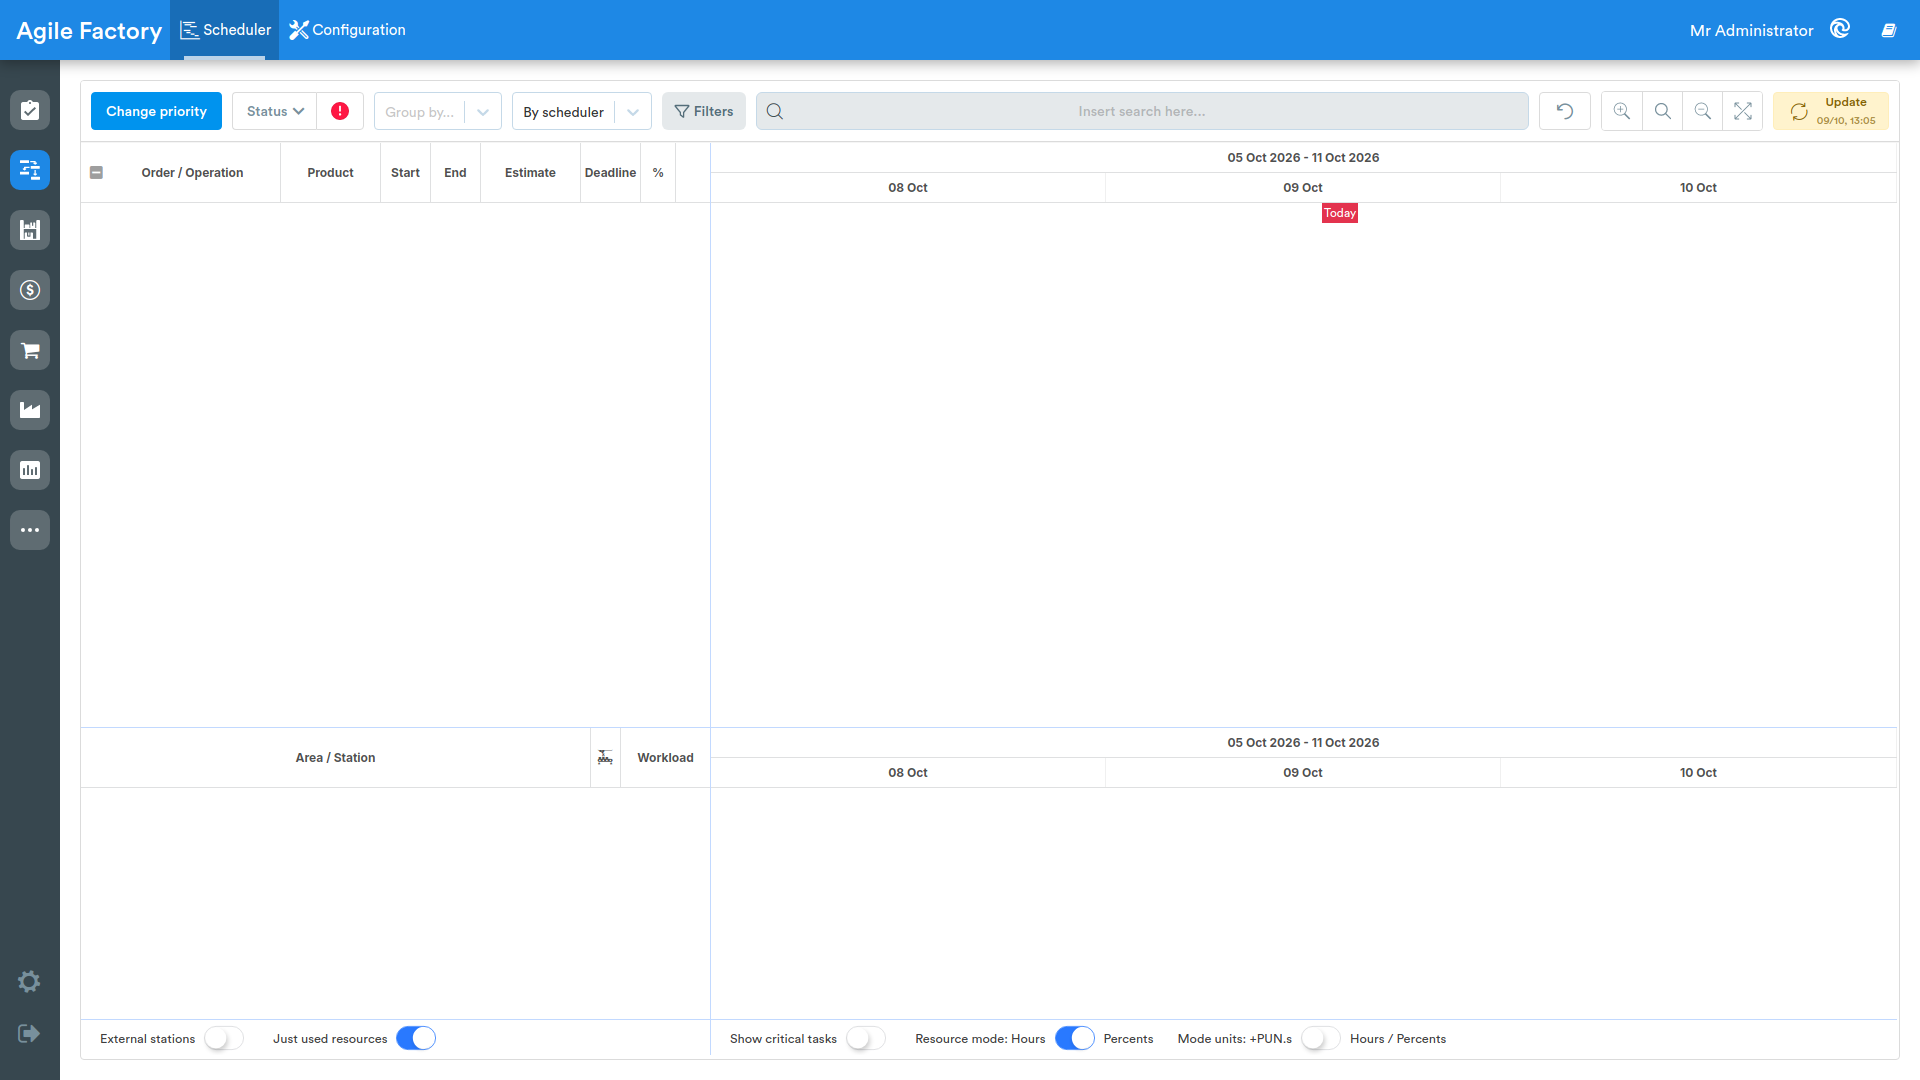Click the save disk sidebar icon
Viewport: 1920px width, 1080px height.
click(x=30, y=230)
